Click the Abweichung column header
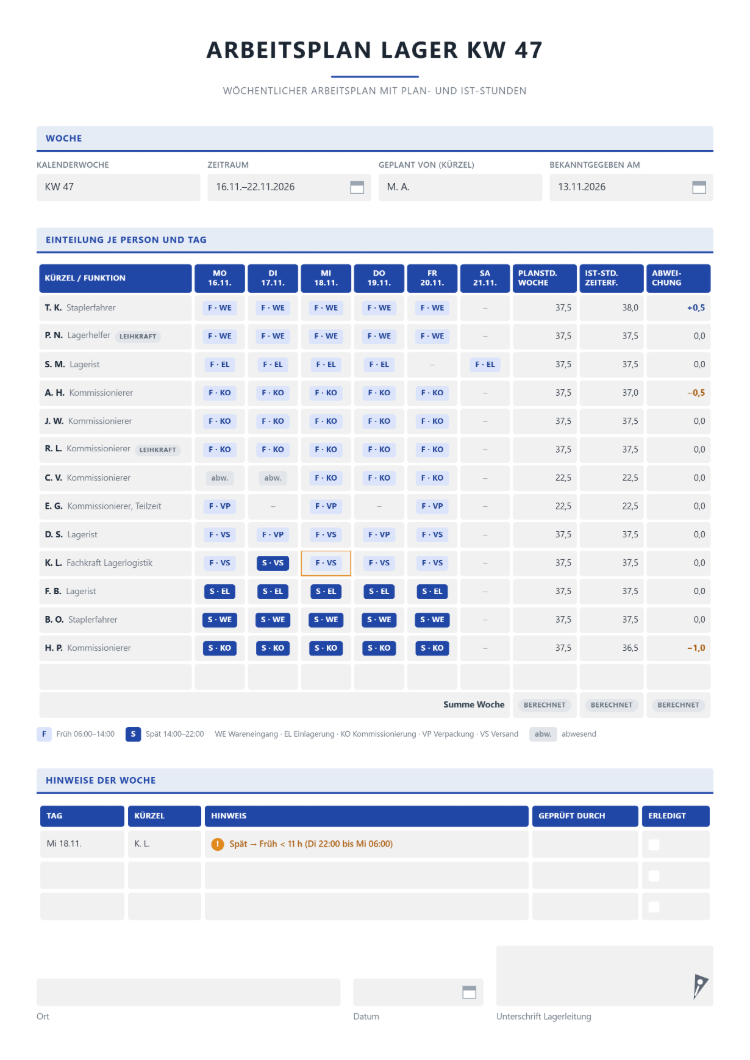This screenshot has width=750, height=1060. click(678, 279)
